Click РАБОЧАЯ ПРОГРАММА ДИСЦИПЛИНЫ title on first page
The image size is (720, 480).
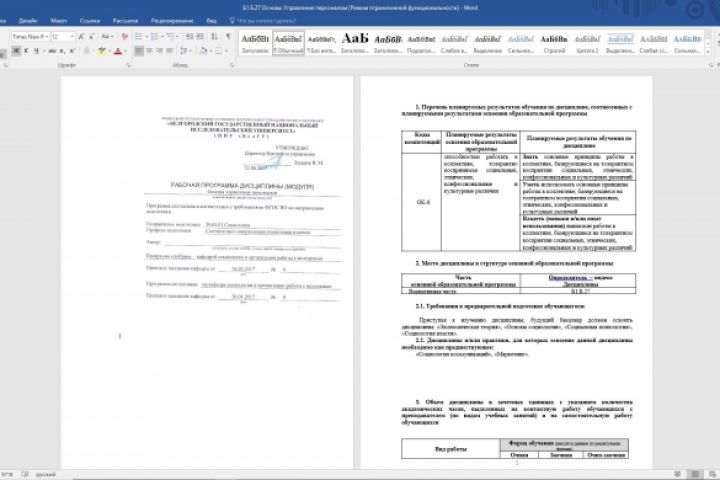coord(242,186)
